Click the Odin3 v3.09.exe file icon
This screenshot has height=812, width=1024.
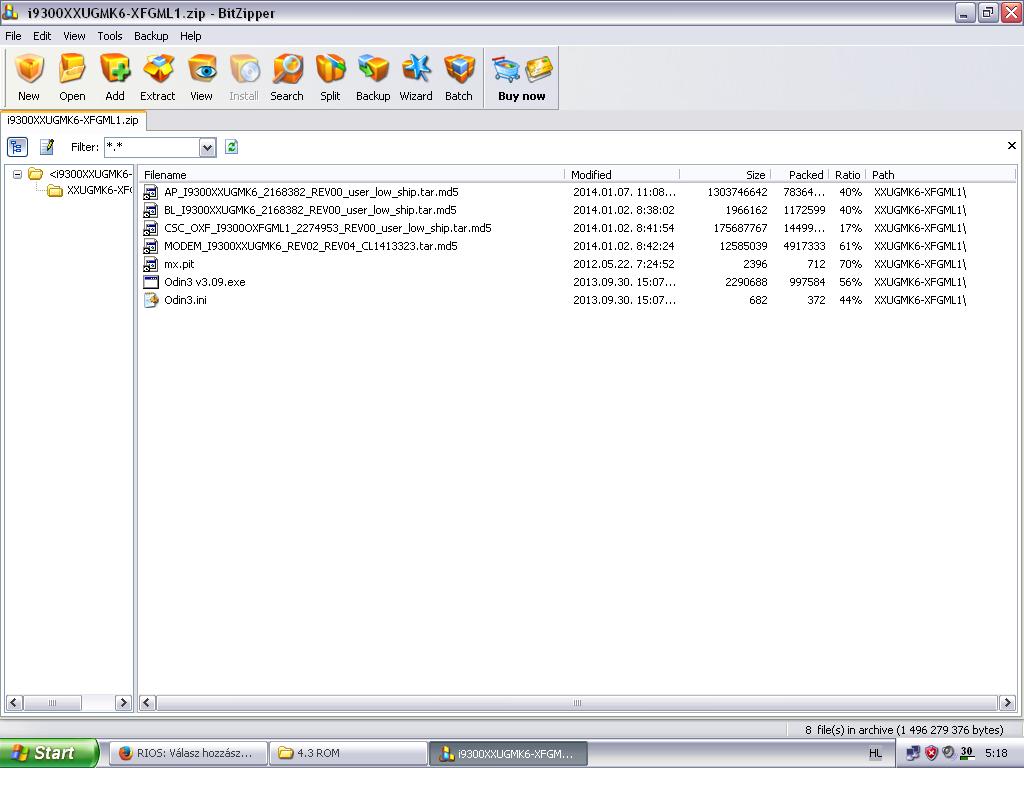coord(151,282)
